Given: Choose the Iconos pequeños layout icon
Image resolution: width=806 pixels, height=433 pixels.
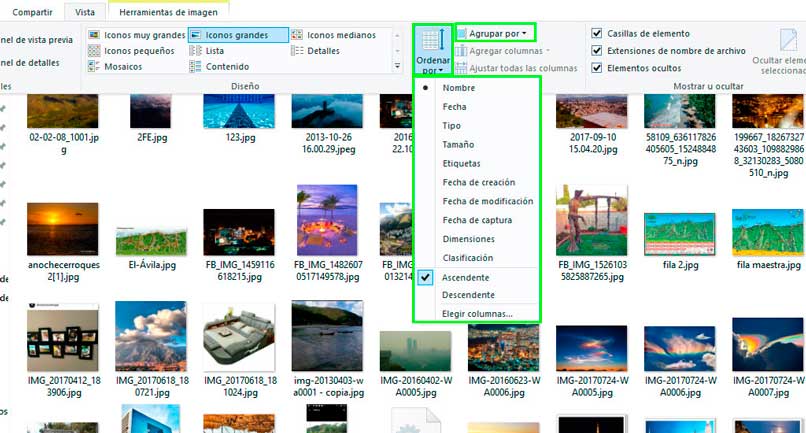Looking at the screenshot, I should (94, 51).
